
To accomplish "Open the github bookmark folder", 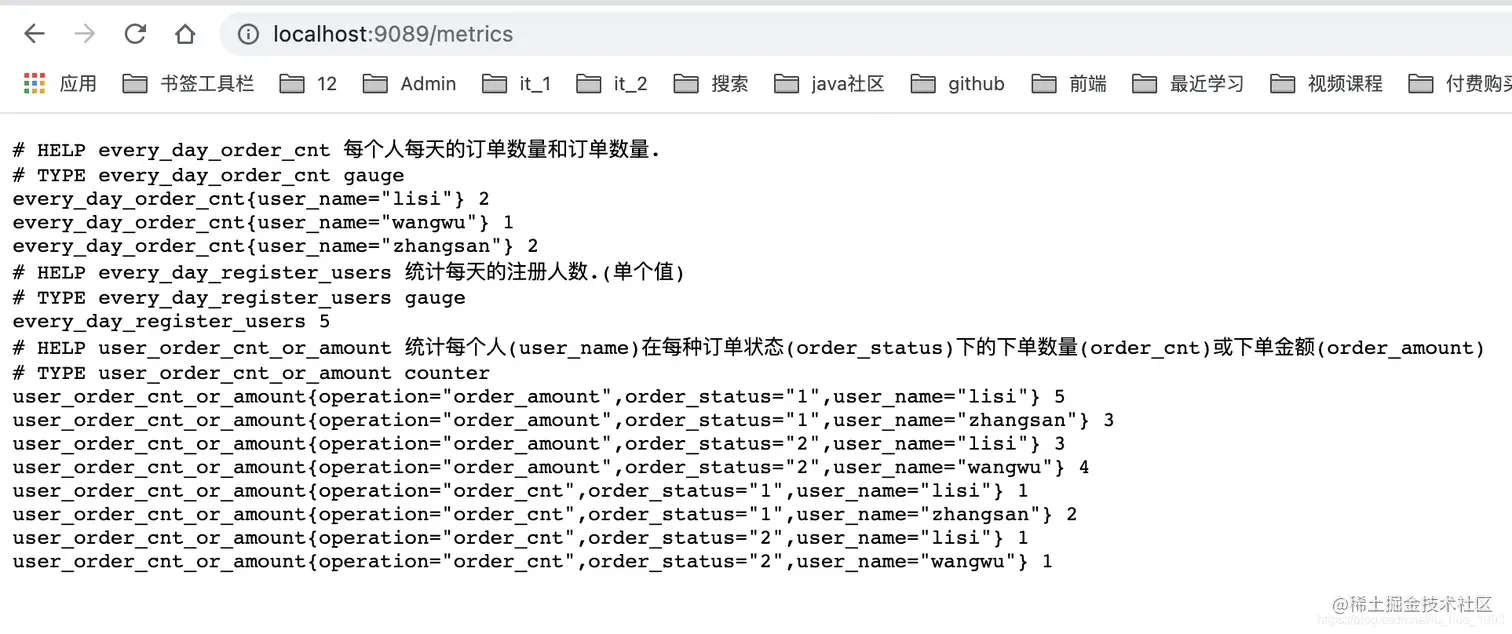I will pyautogui.click(x=957, y=84).
